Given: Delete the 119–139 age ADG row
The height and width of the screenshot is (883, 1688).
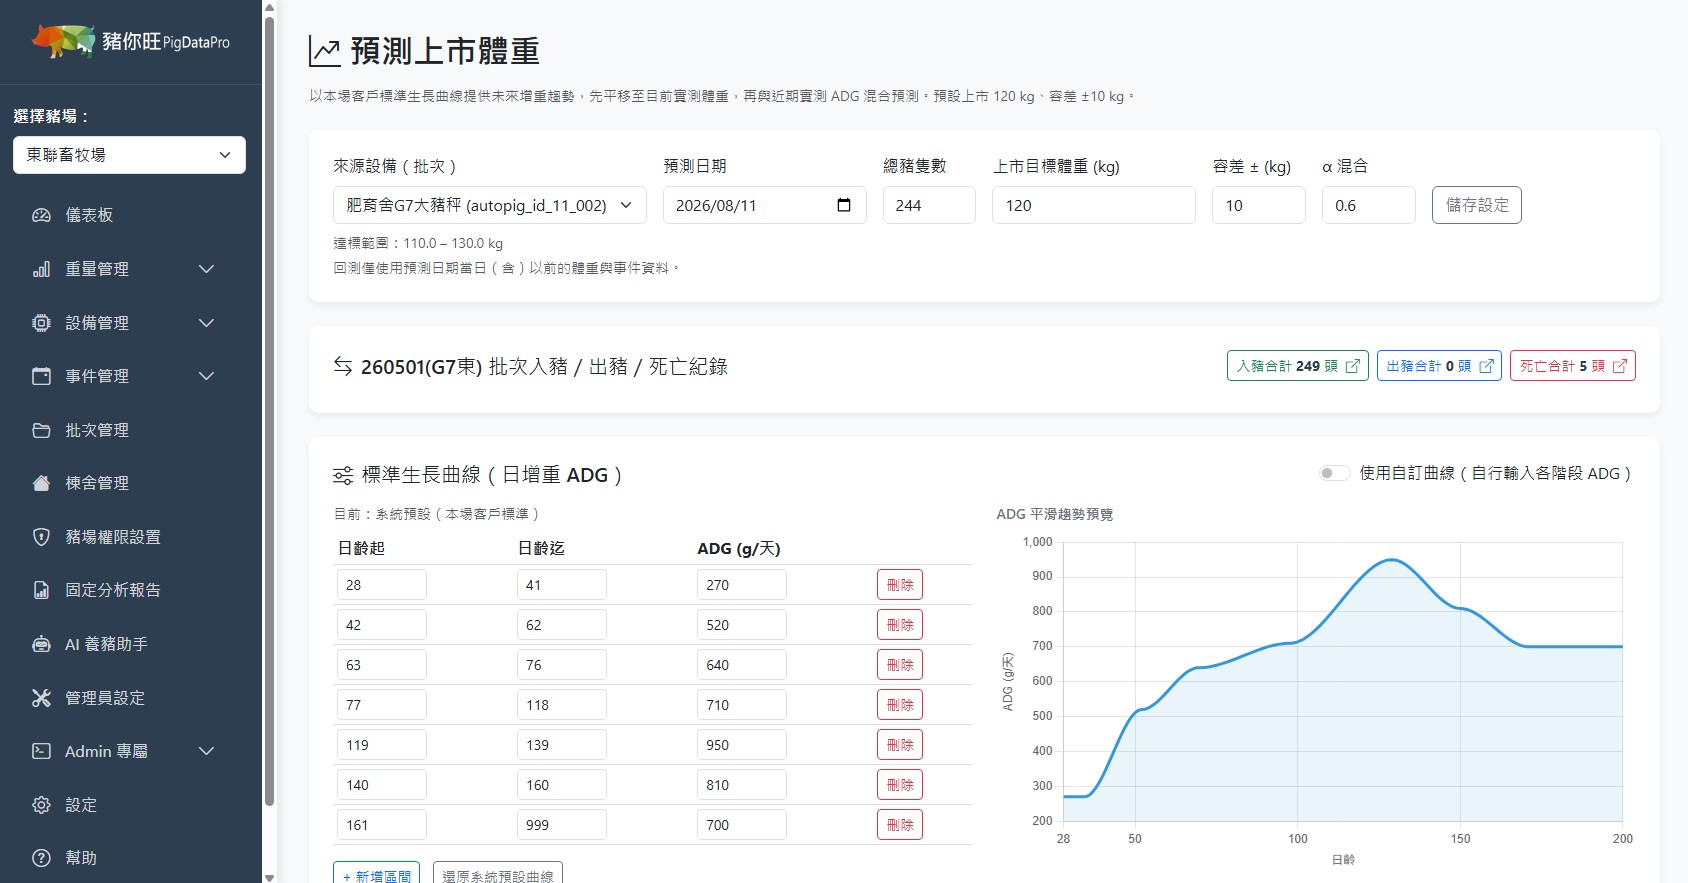Looking at the screenshot, I should tap(900, 745).
